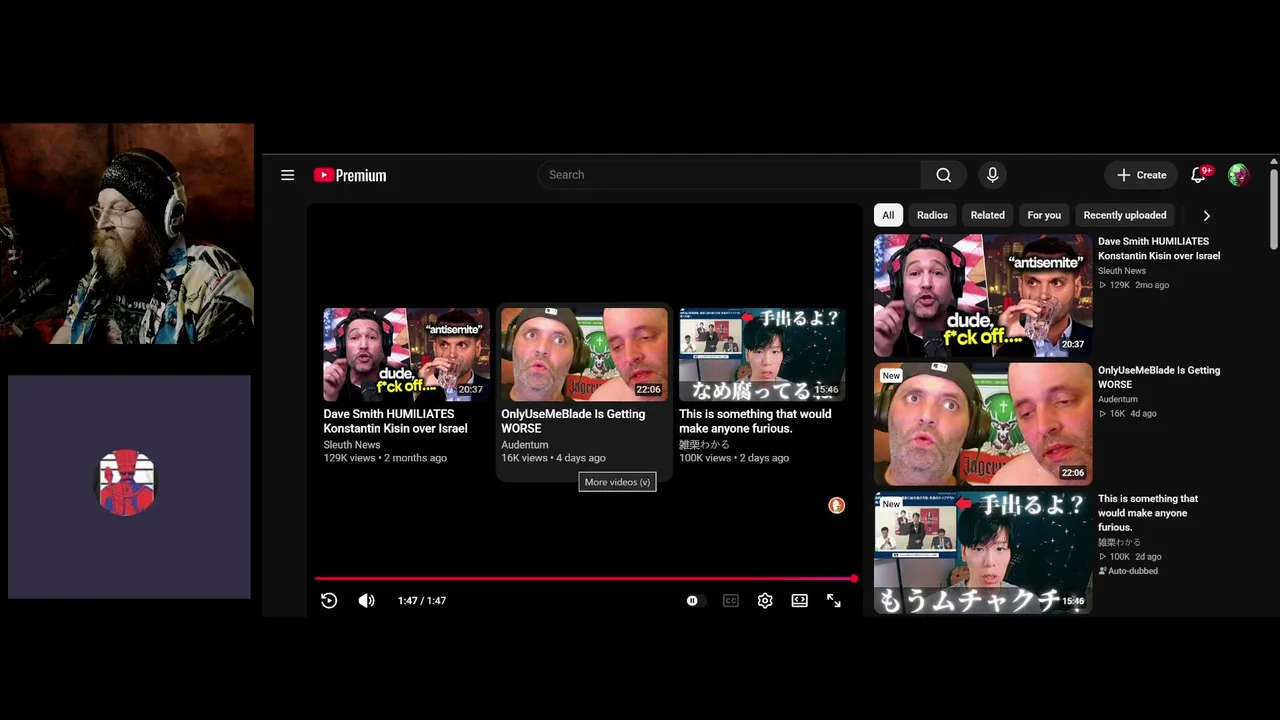Go to YouTube Premium home via logo
The width and height of the screenshot is (1280, 720).
350,175
